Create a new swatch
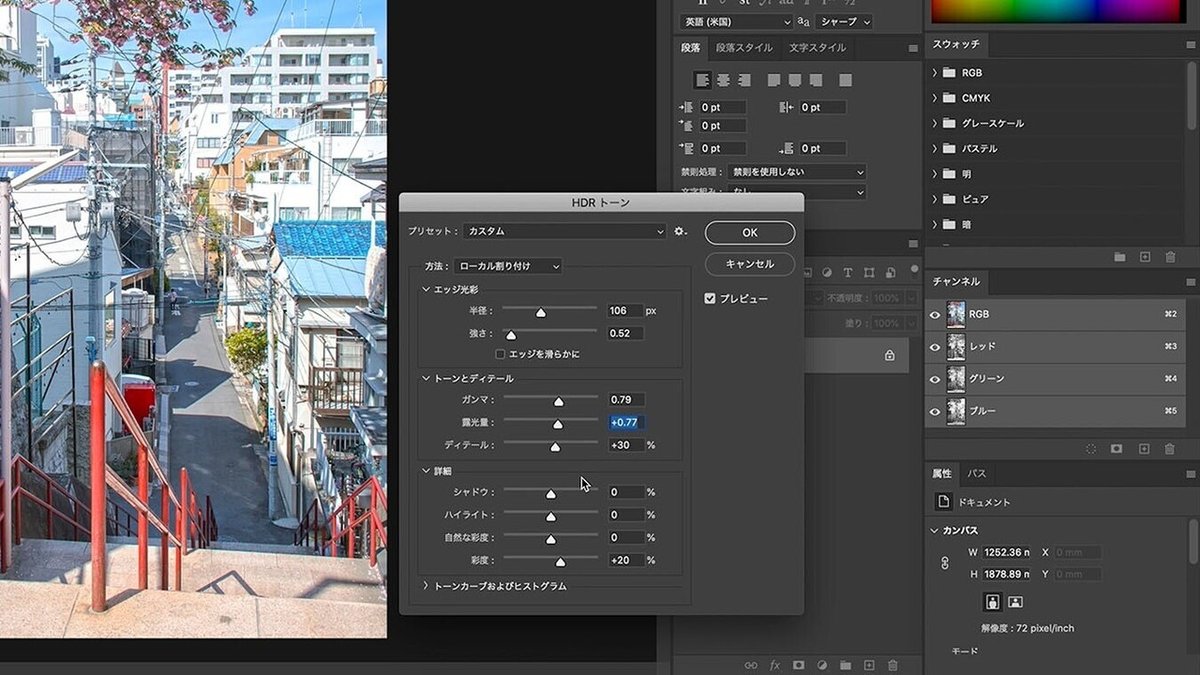 point(1145,257)
